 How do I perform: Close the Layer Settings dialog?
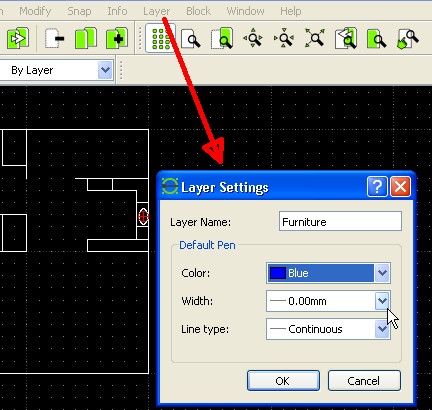[x=400, y=187]
